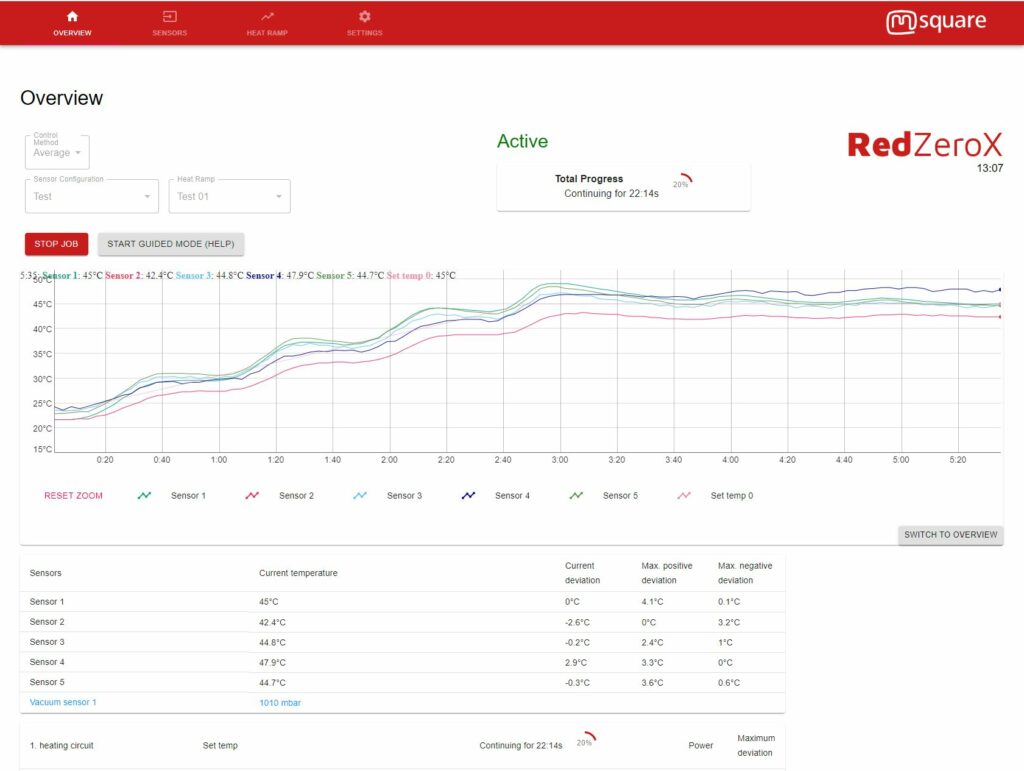Open the Control Method Average dropdown
1024x771 pixels.
57,151
